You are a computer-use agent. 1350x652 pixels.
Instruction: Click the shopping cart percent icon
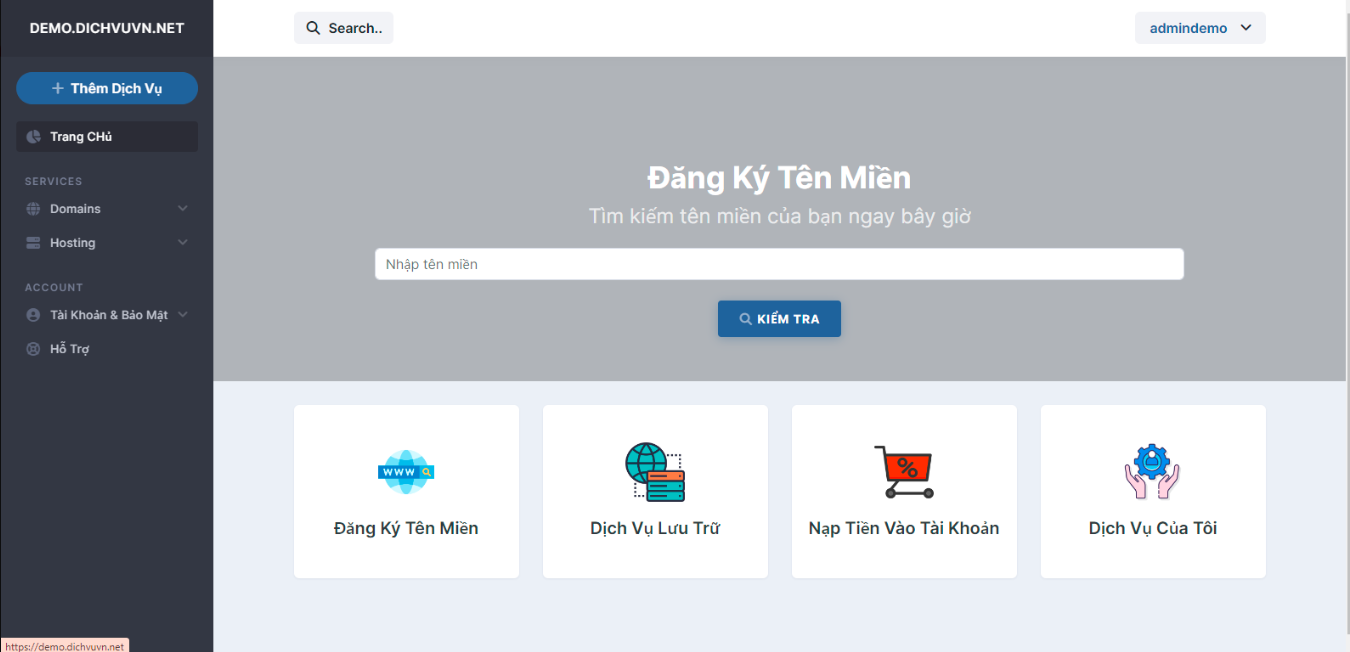click(903, 472)
